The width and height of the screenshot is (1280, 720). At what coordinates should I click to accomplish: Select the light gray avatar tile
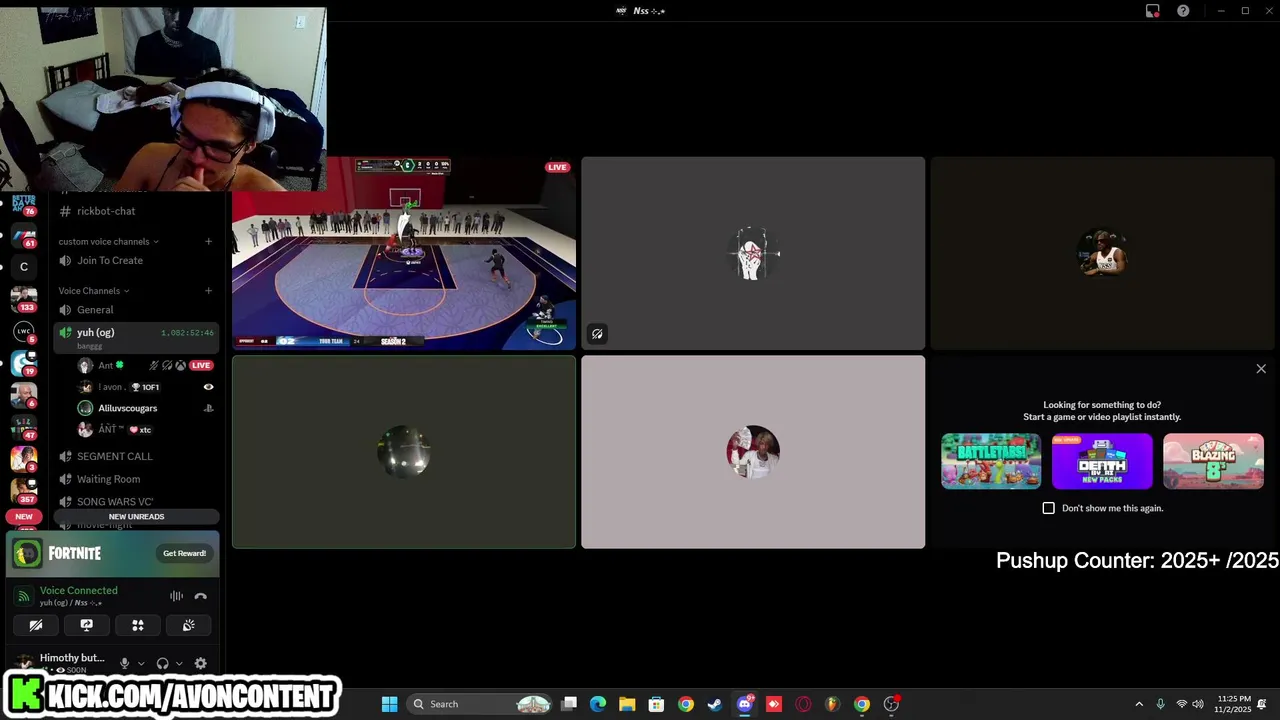[x=753, y=452]
